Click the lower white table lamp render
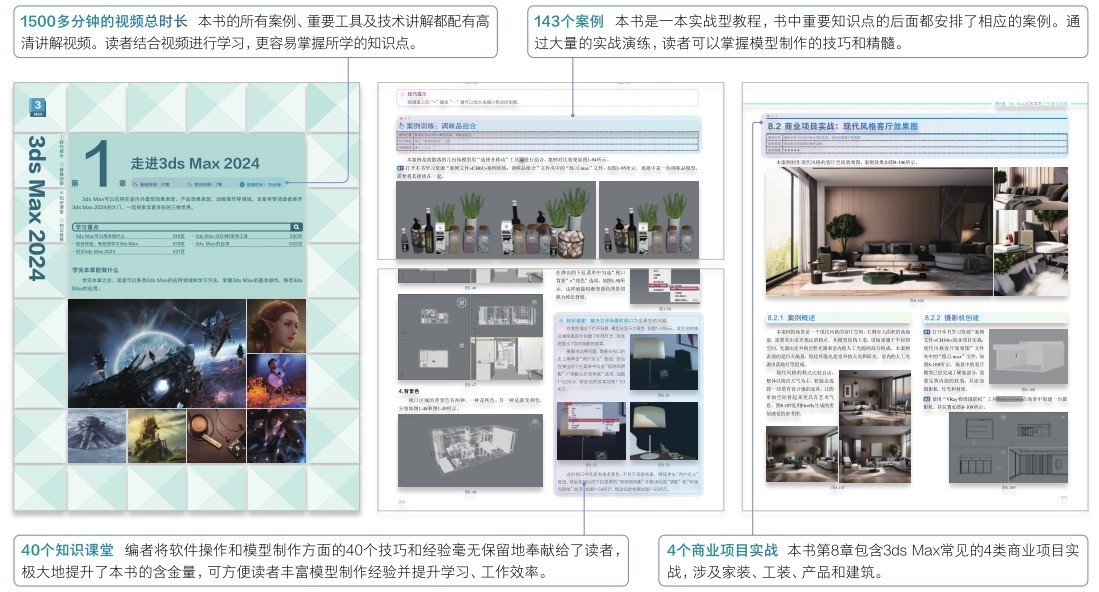This screenshot has height=592, width=1099. (x=664, y=430)
